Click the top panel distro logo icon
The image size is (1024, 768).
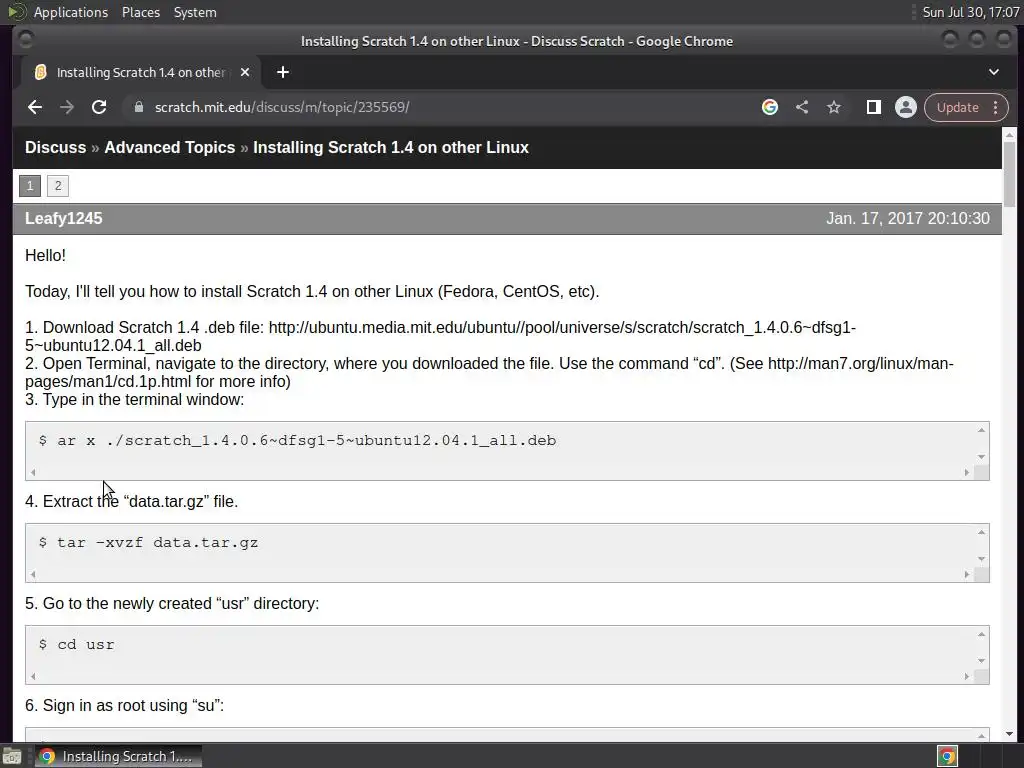(x=16, y=12)
